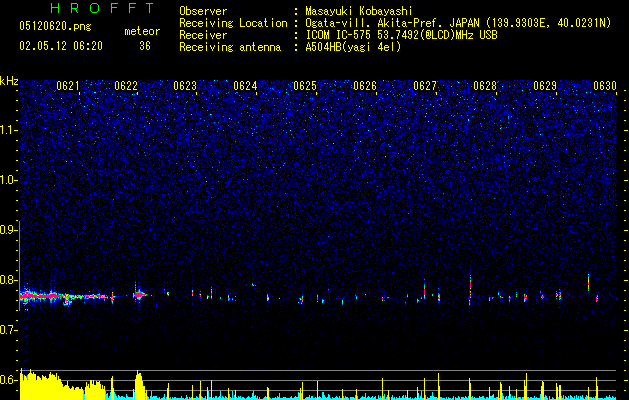Click the 0627 time marker
This screenshot has height=400, width=629.
click(x=425, y=86)
